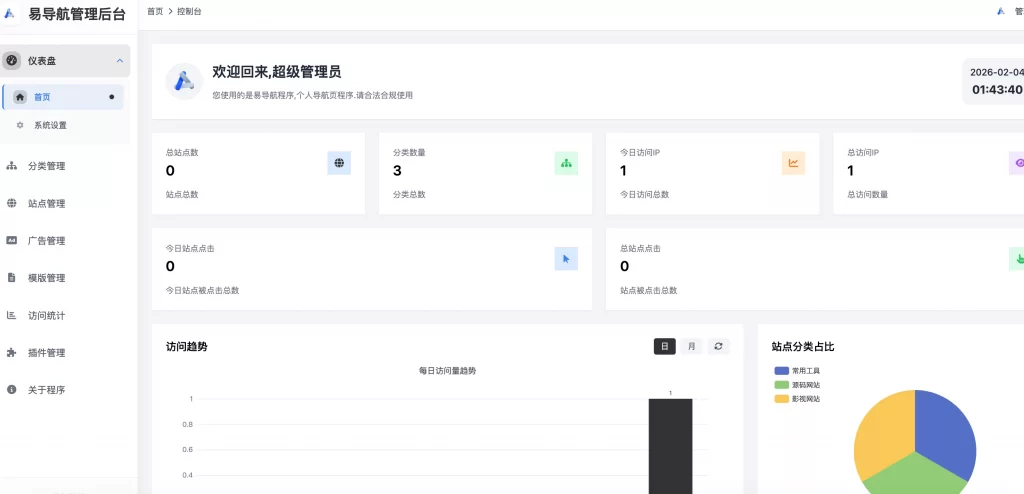Refresh the 访问趋势 chart
Image resolution: width=1024 pixels, height=494 pixels.
pyautogui.click(x=718, y=346)
